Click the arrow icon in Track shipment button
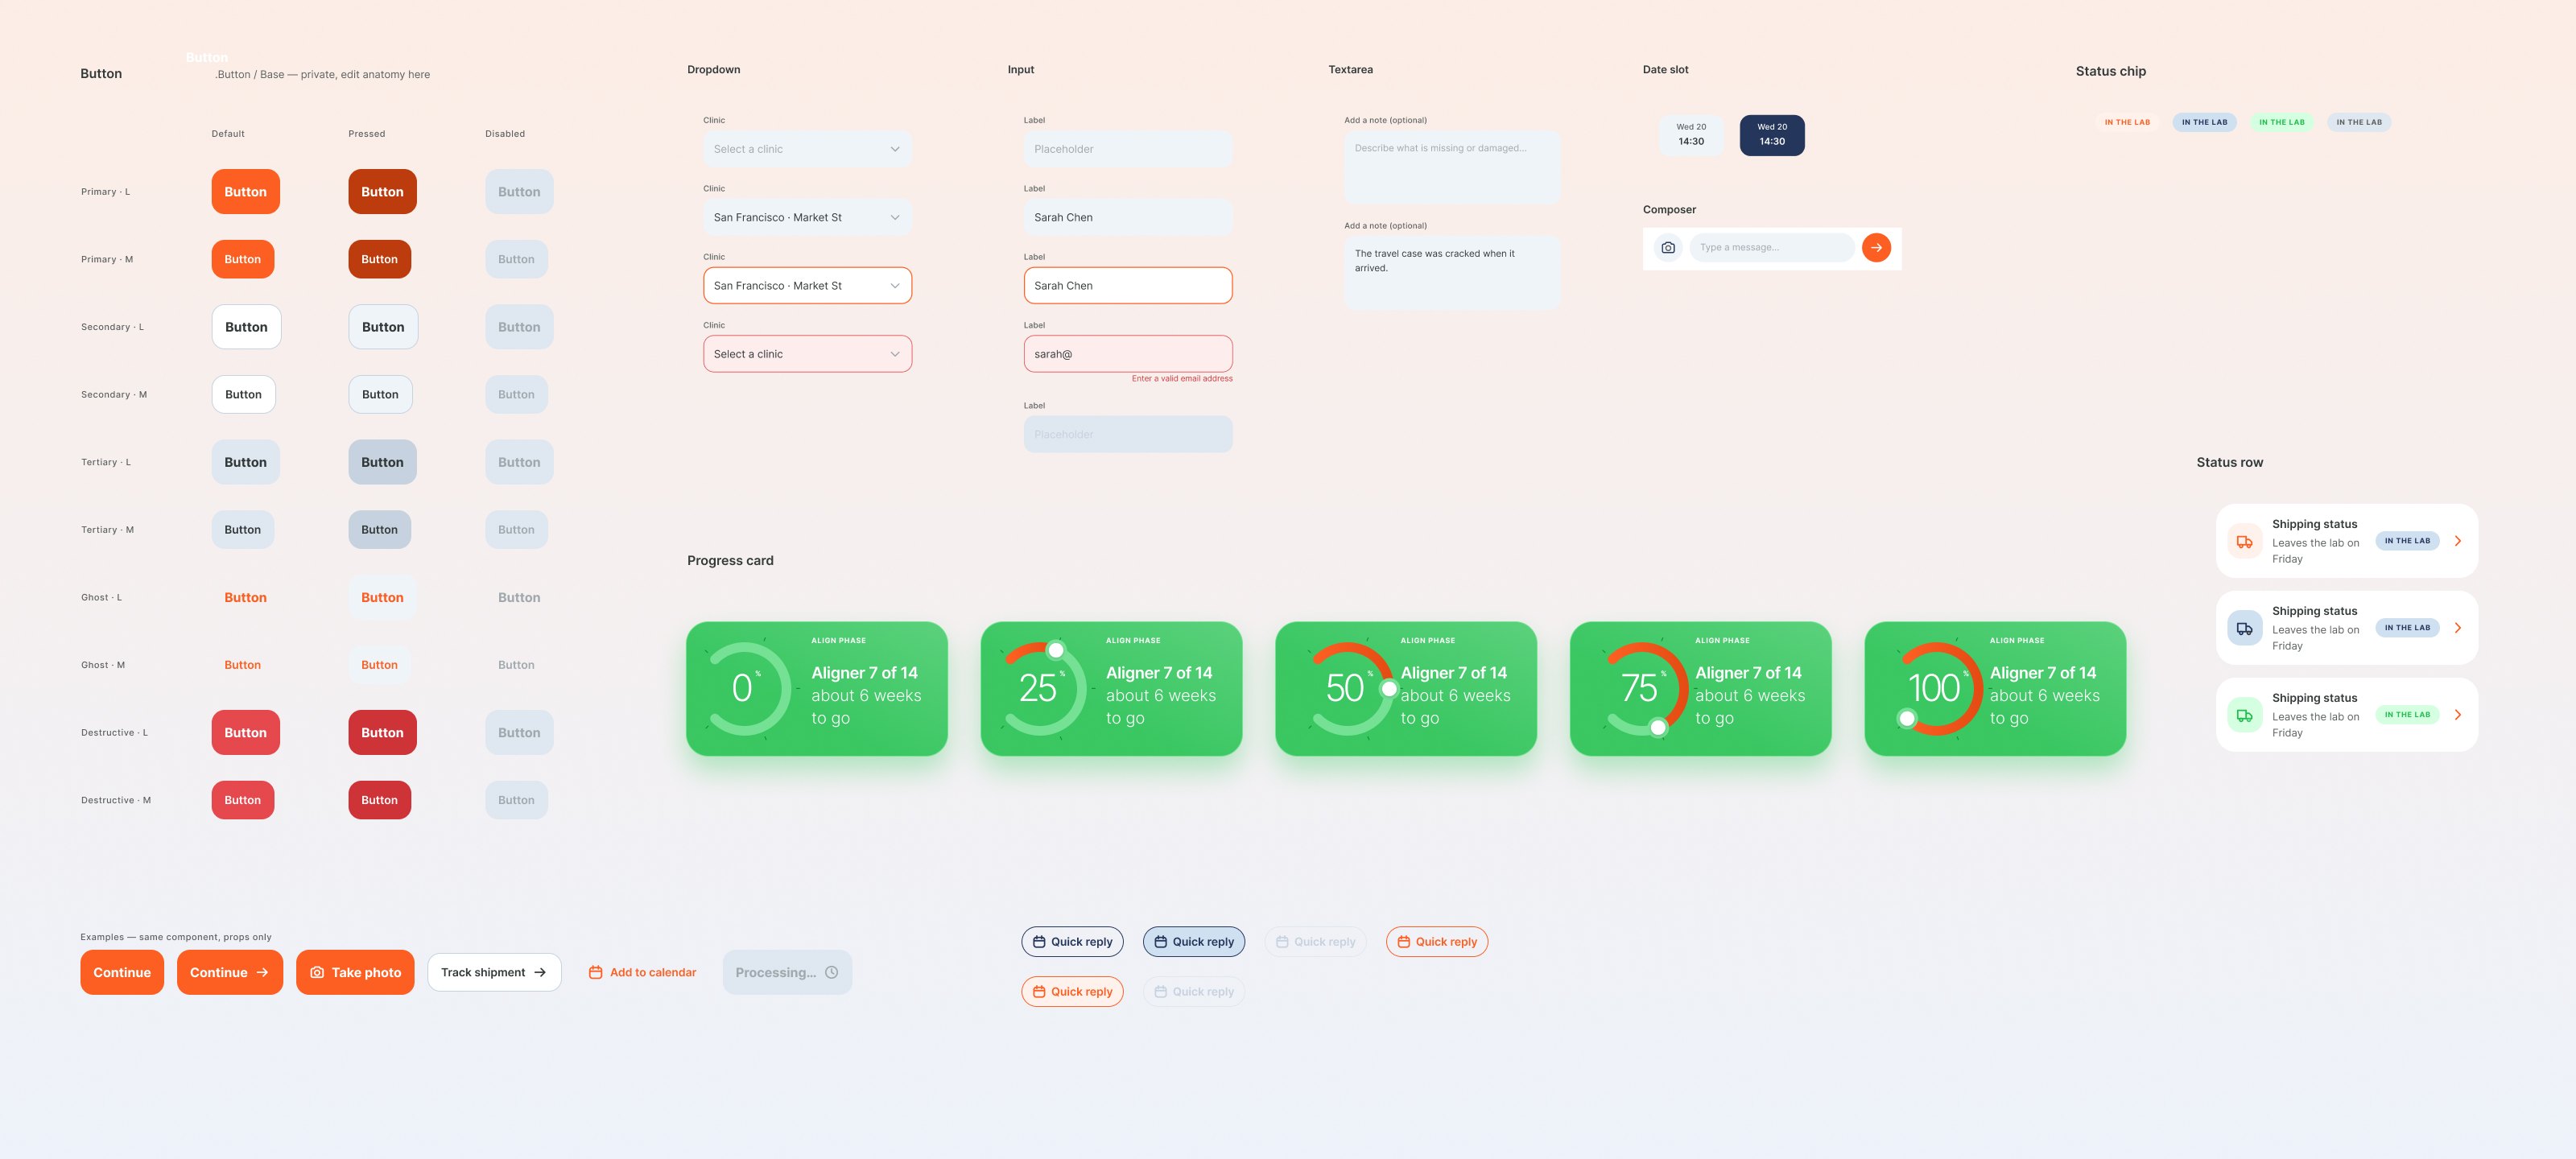Image resolution: width=2576 pixels, height=1159 pixels. (540, 972)
